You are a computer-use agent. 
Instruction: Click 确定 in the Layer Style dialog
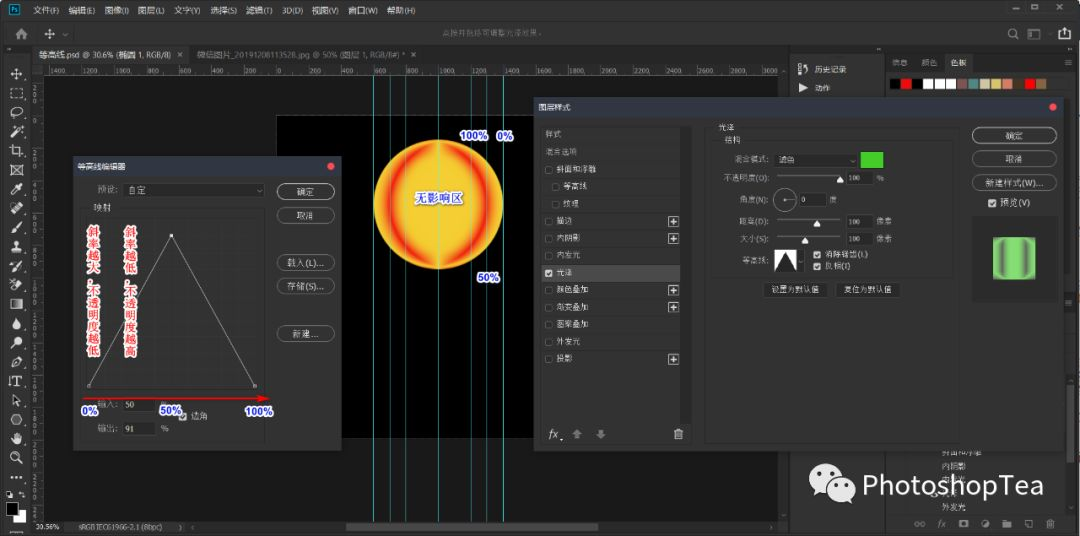(x=1014, y=136)
